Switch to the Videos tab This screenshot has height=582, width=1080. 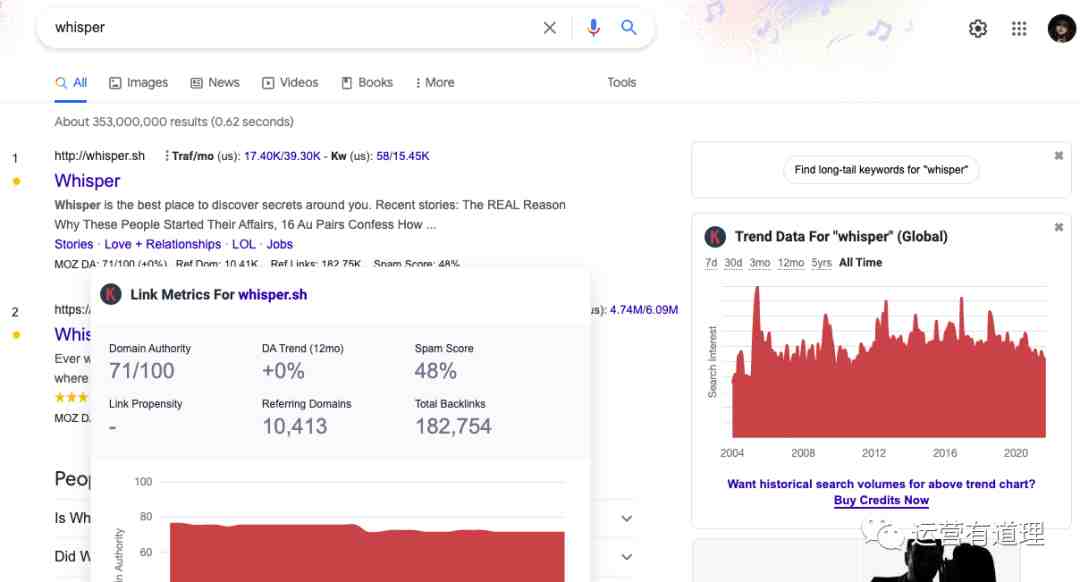(290, 83)
